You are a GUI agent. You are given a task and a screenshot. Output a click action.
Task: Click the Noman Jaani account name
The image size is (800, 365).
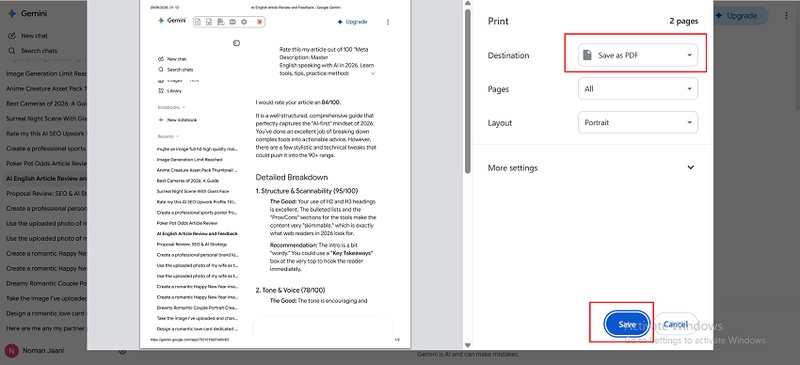pos(43,351)
